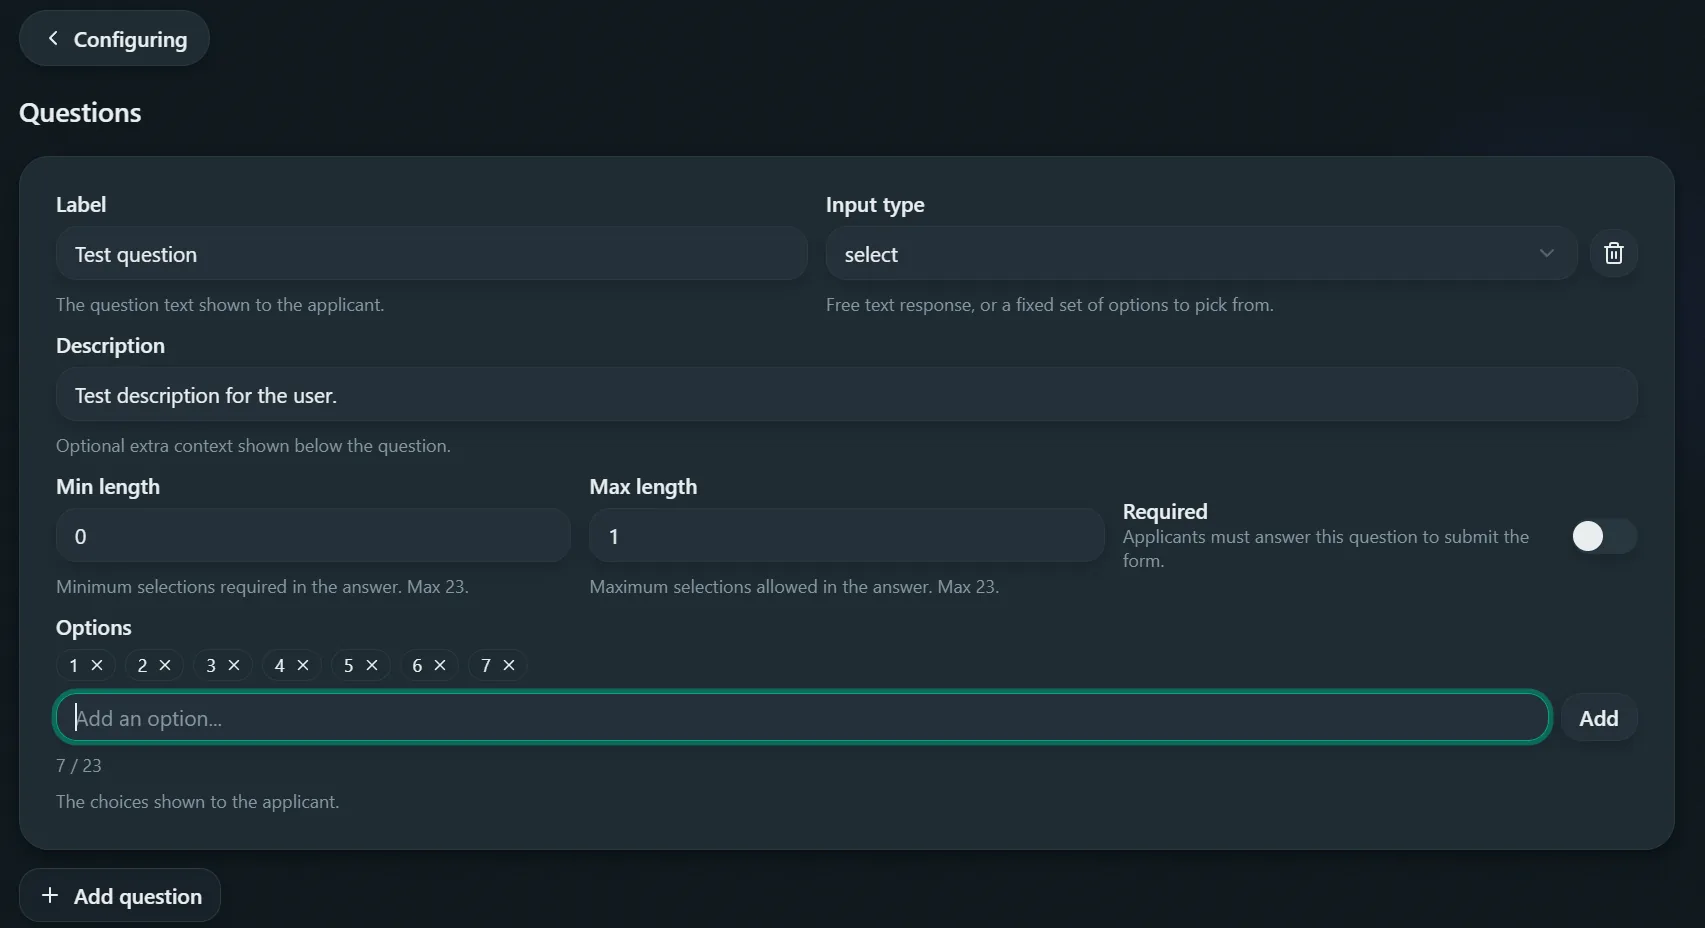Click "Optional extra context shown below" hint
The width and height of the screenshot is (1705, 928).
(253, 446)
